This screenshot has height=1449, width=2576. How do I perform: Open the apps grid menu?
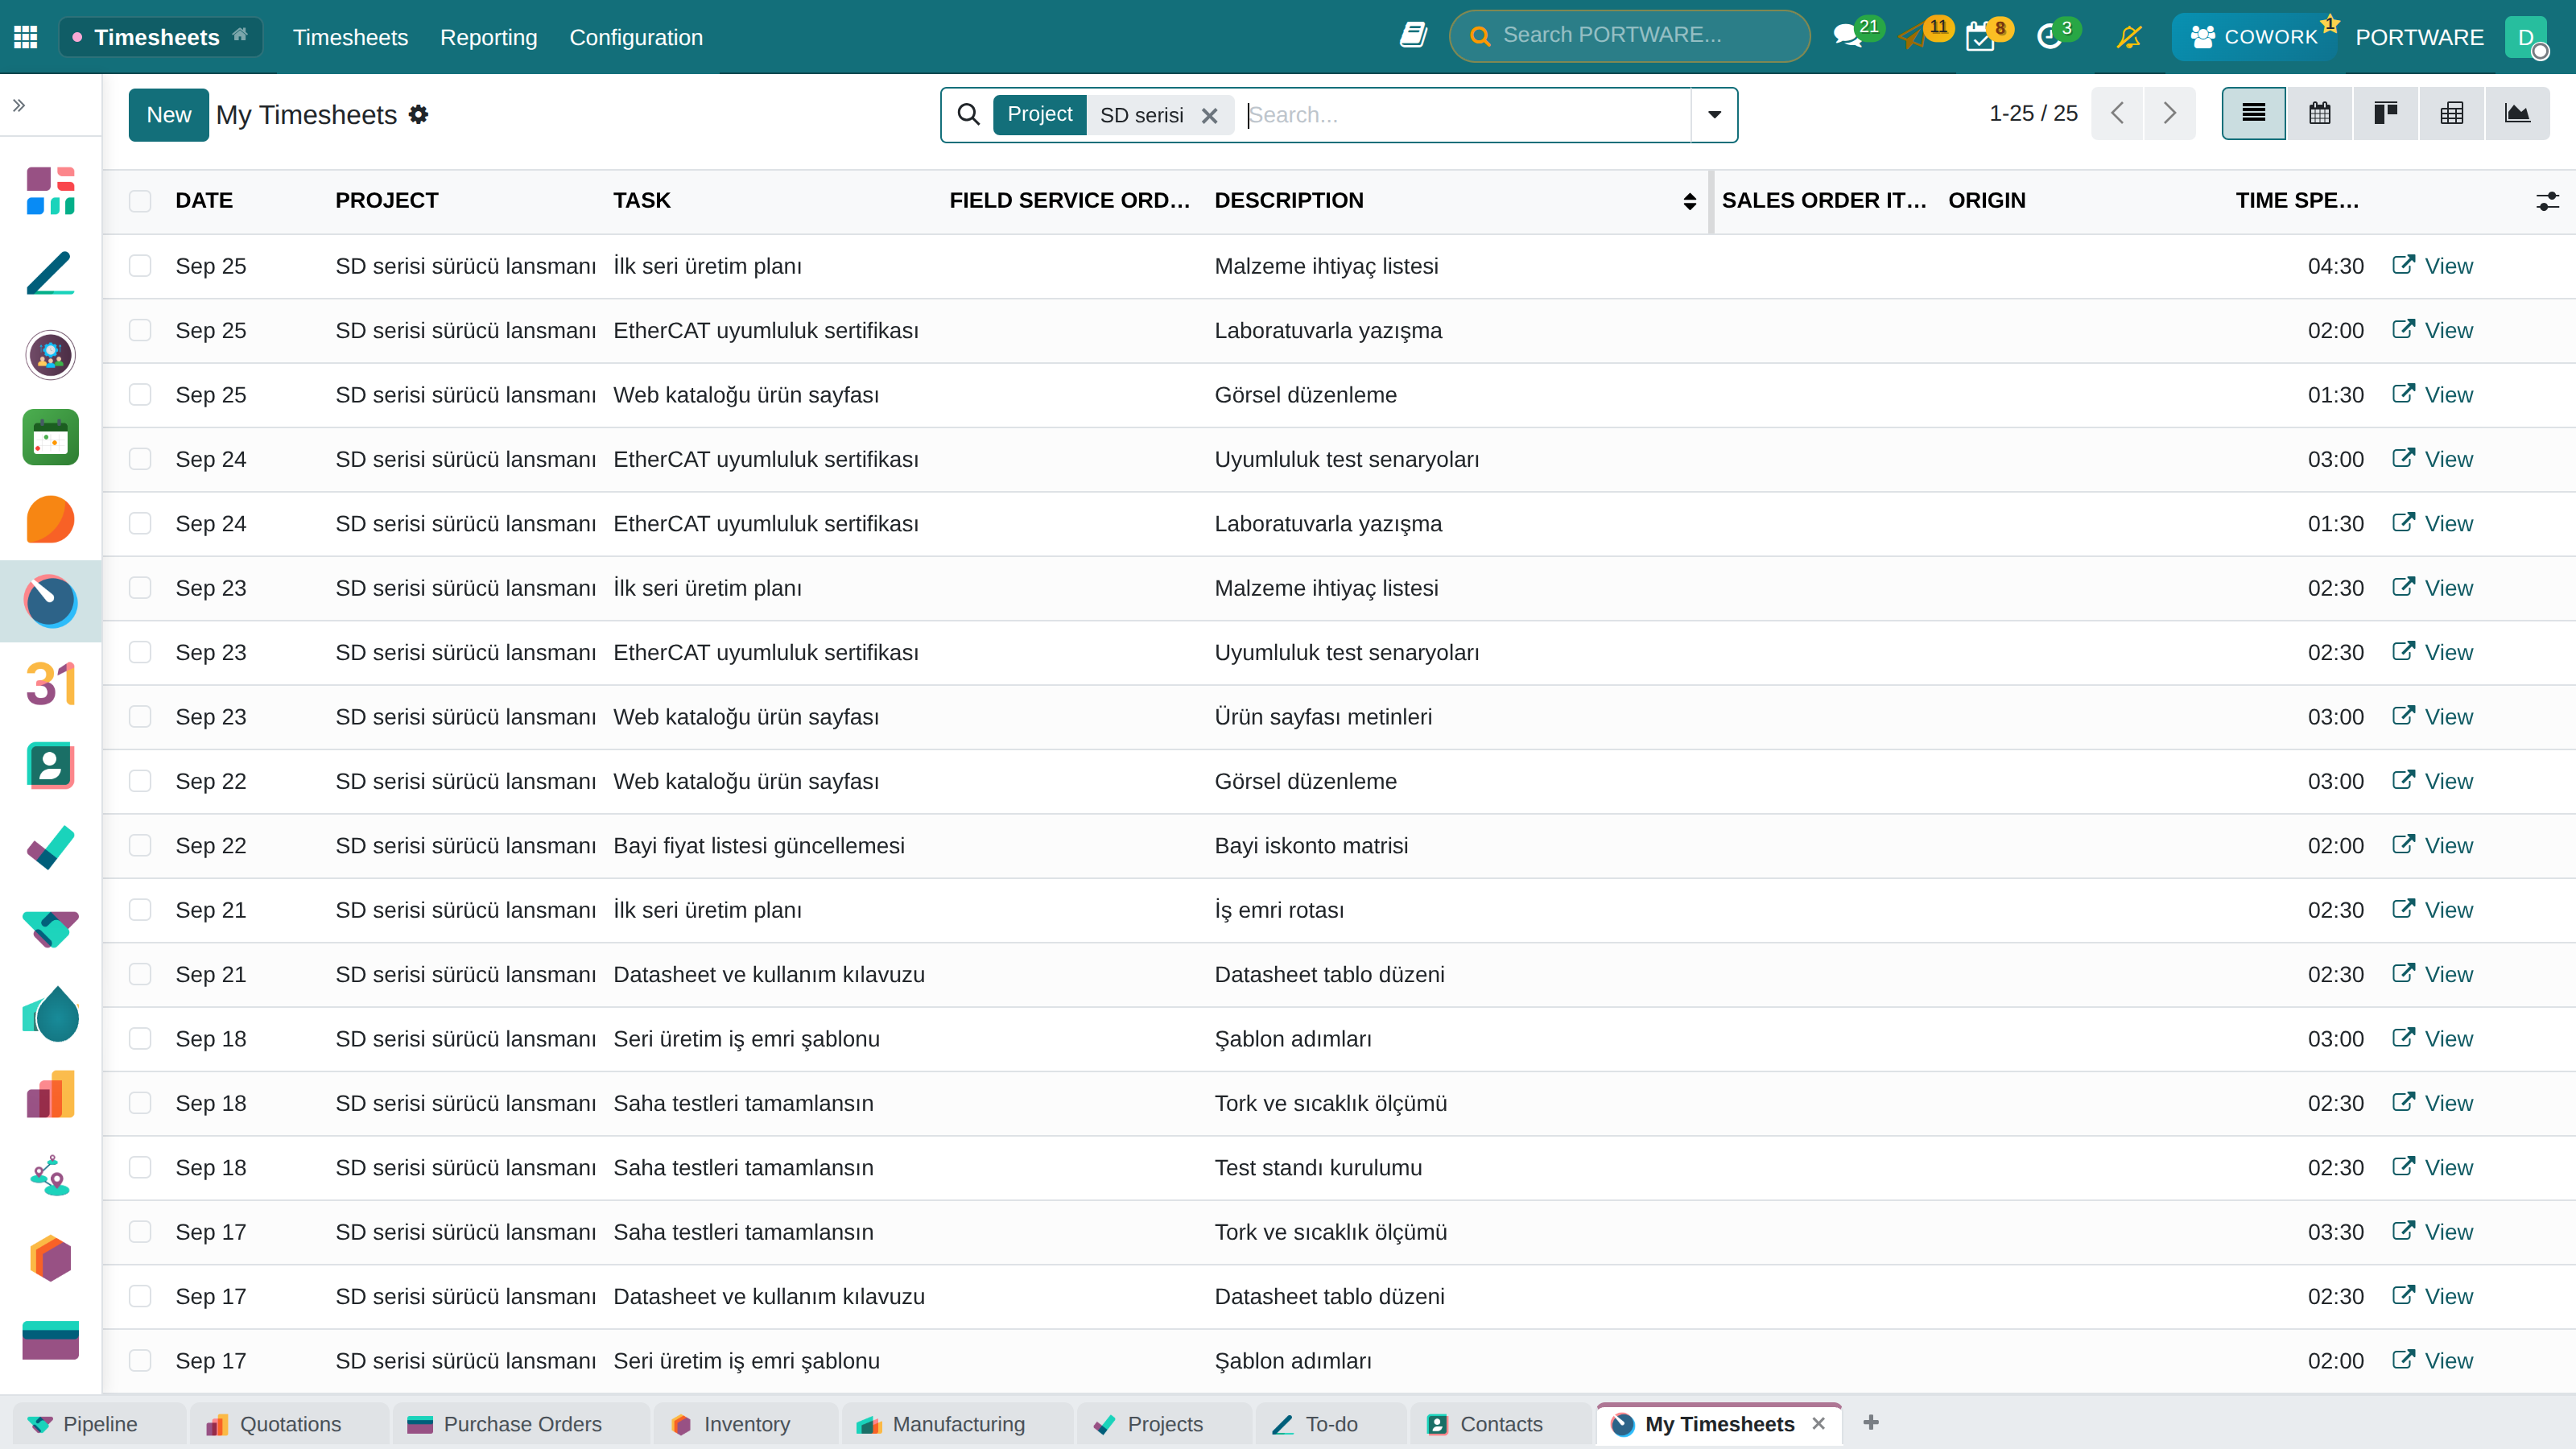pyautogui.click(x=26, y=37)
